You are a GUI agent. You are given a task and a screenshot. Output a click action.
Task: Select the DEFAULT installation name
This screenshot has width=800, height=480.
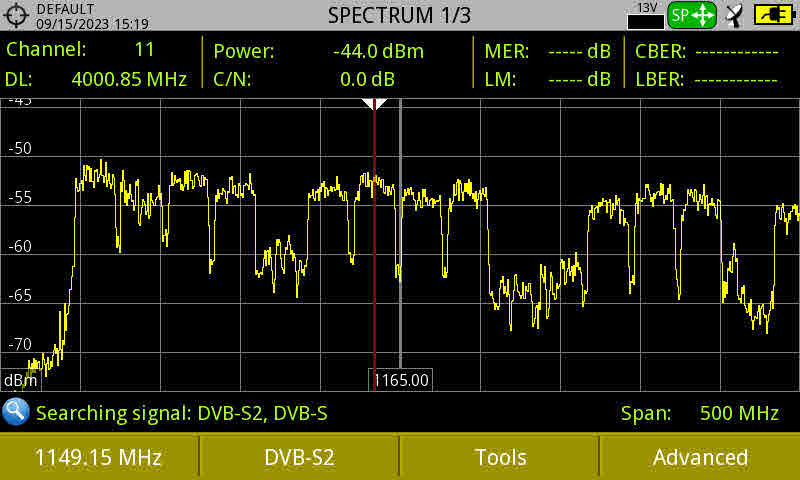pyautogui.click(x=65, y=9)
